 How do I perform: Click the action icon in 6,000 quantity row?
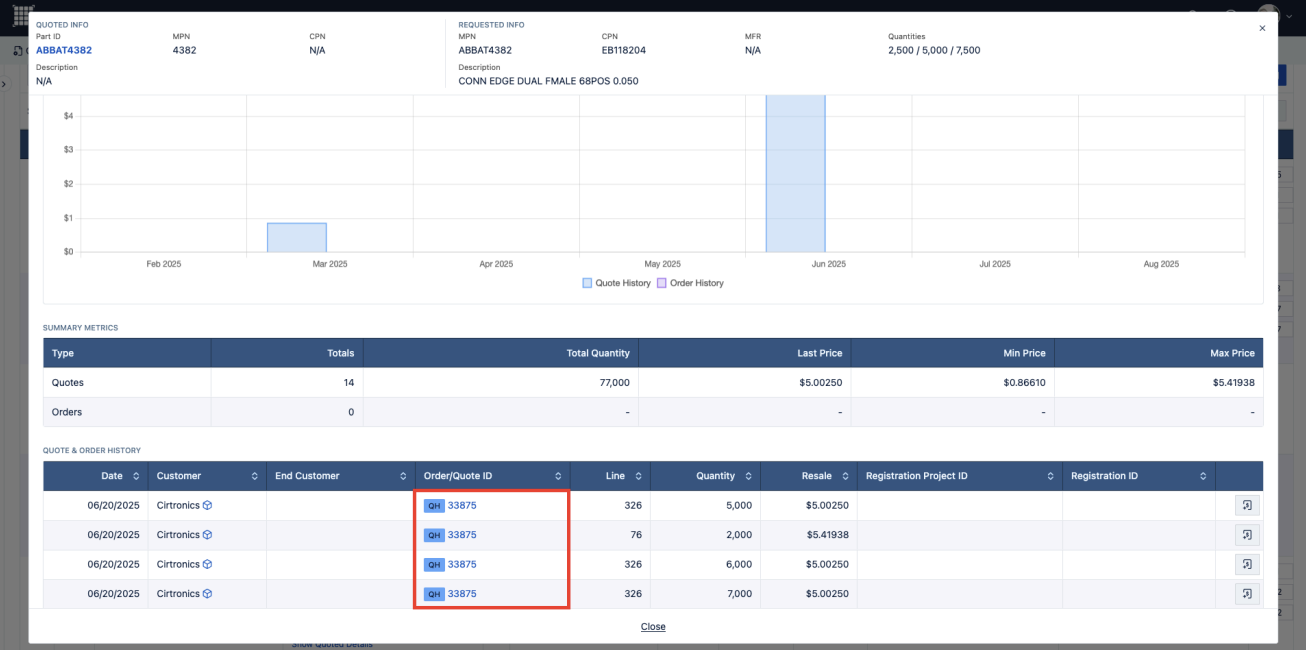click(x=1247, y=565)
